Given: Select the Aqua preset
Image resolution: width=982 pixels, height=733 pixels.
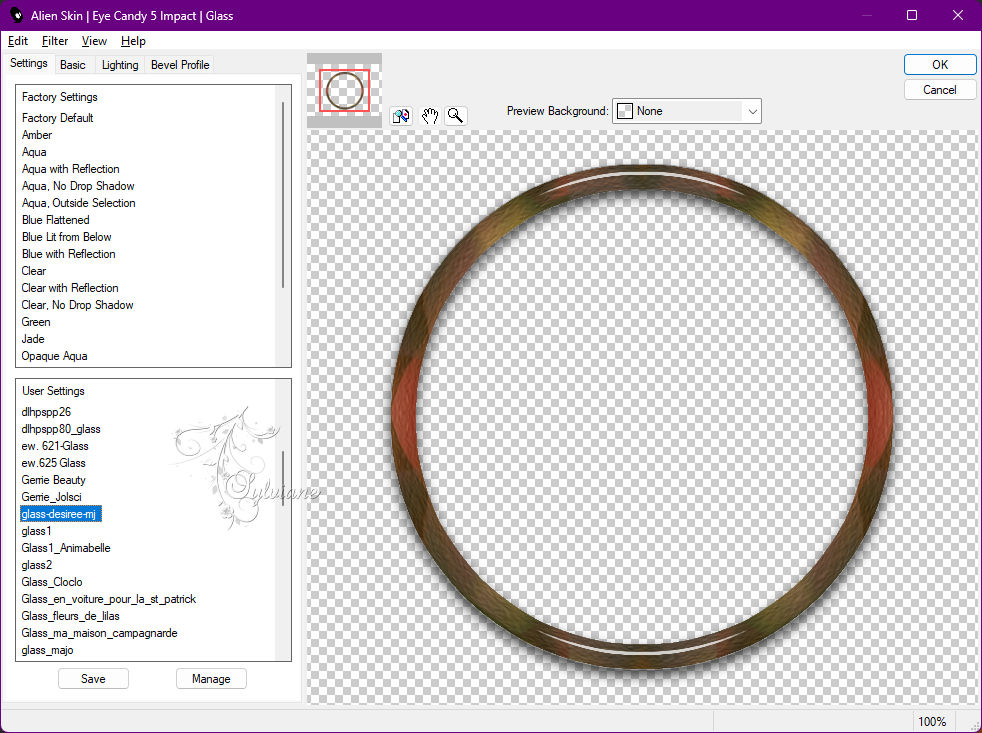Looking at the screenshot, I should [34, 152].
